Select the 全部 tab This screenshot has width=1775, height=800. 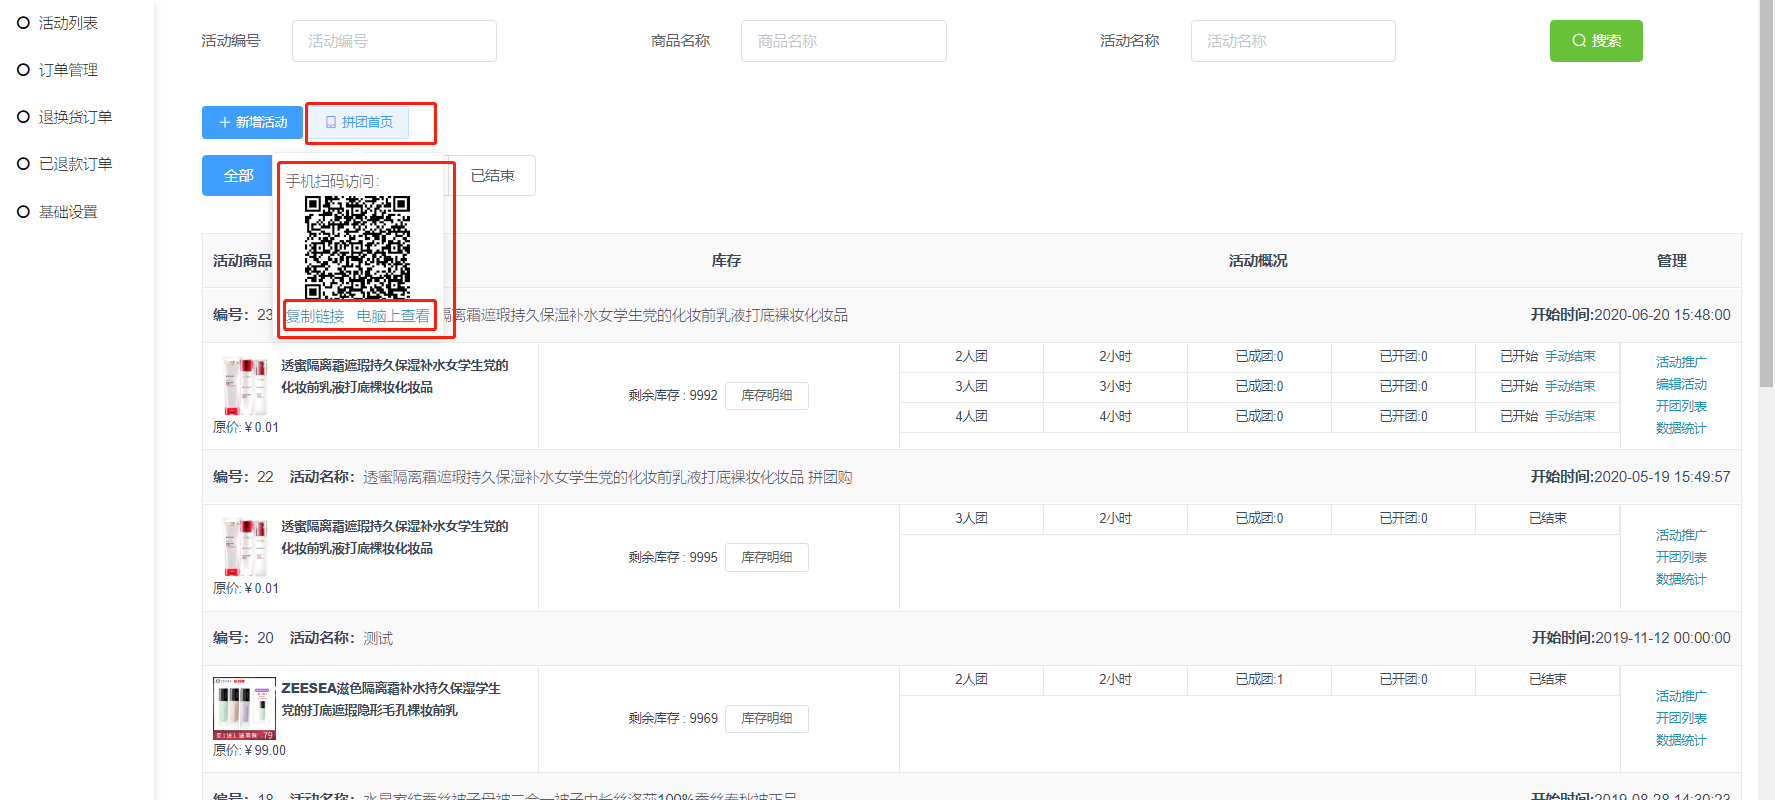[x=237, y=176]
